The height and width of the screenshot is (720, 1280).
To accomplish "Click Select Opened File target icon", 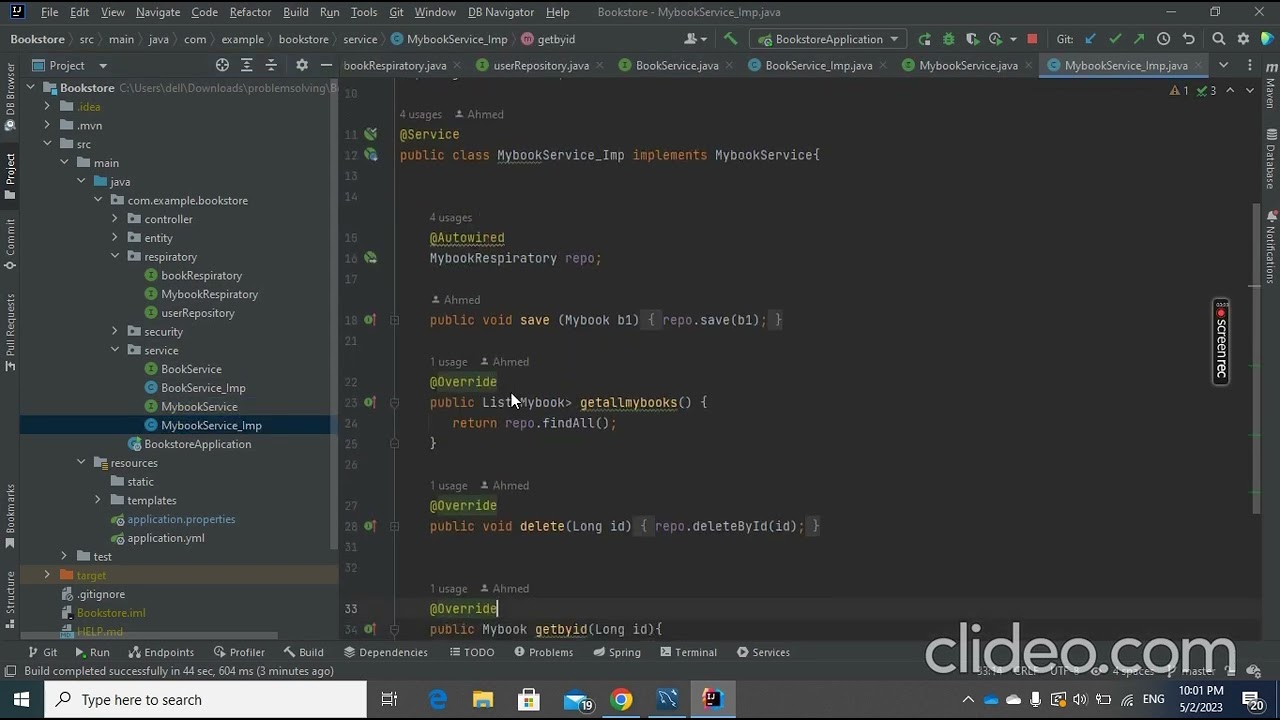I will pyautogui.click(x=222, y=65).
